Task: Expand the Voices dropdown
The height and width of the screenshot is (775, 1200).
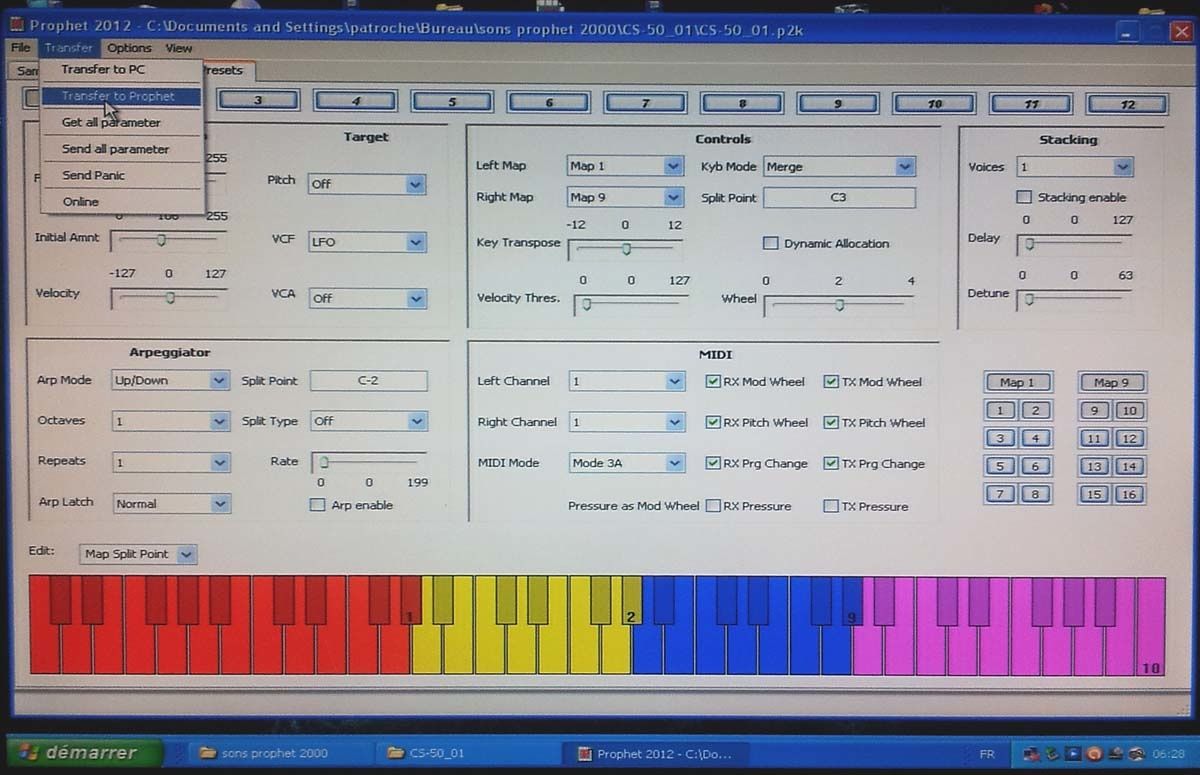Action: coord(1075,167)
